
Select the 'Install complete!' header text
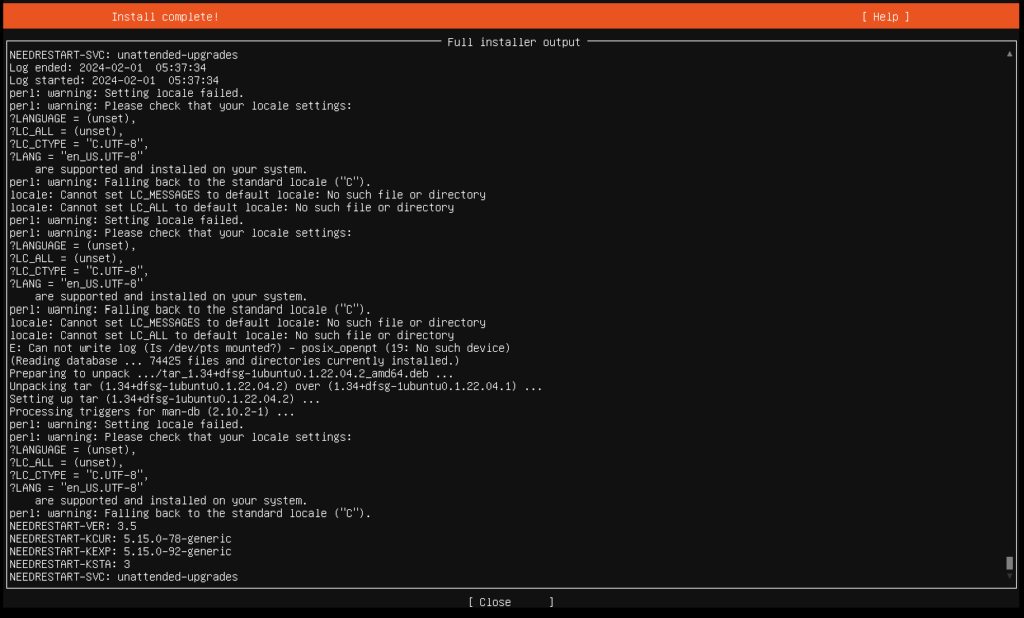(x=165, y=16)
